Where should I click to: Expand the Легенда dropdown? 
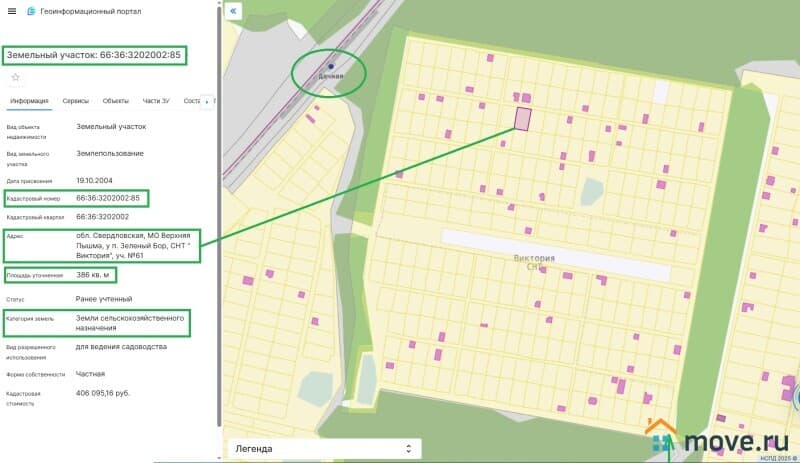click(324, 449)
